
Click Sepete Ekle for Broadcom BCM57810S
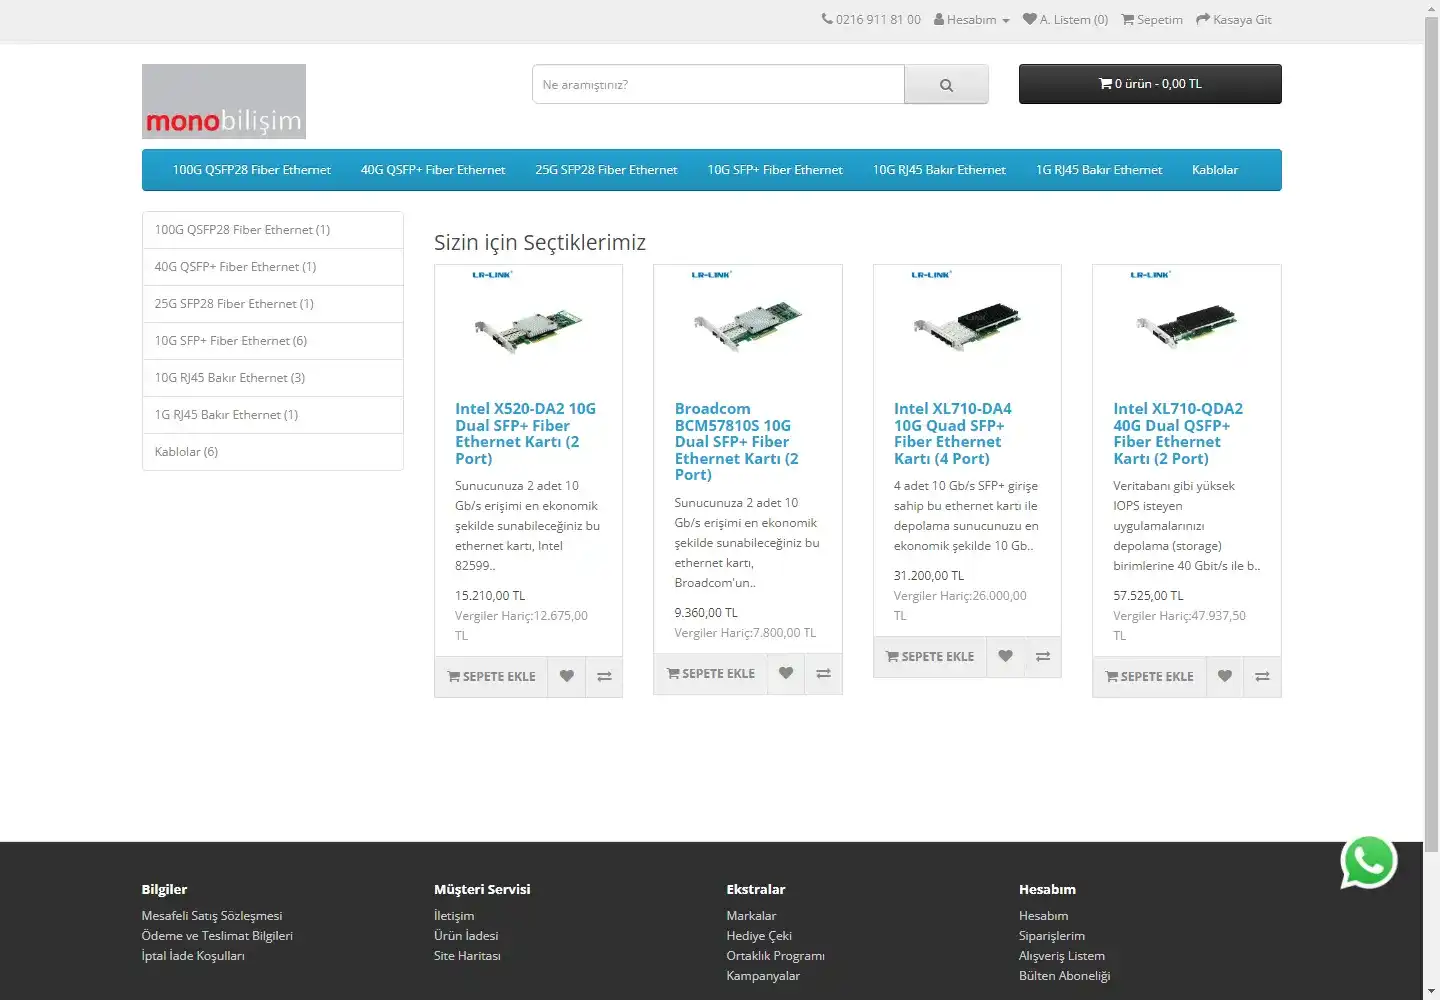711,674
